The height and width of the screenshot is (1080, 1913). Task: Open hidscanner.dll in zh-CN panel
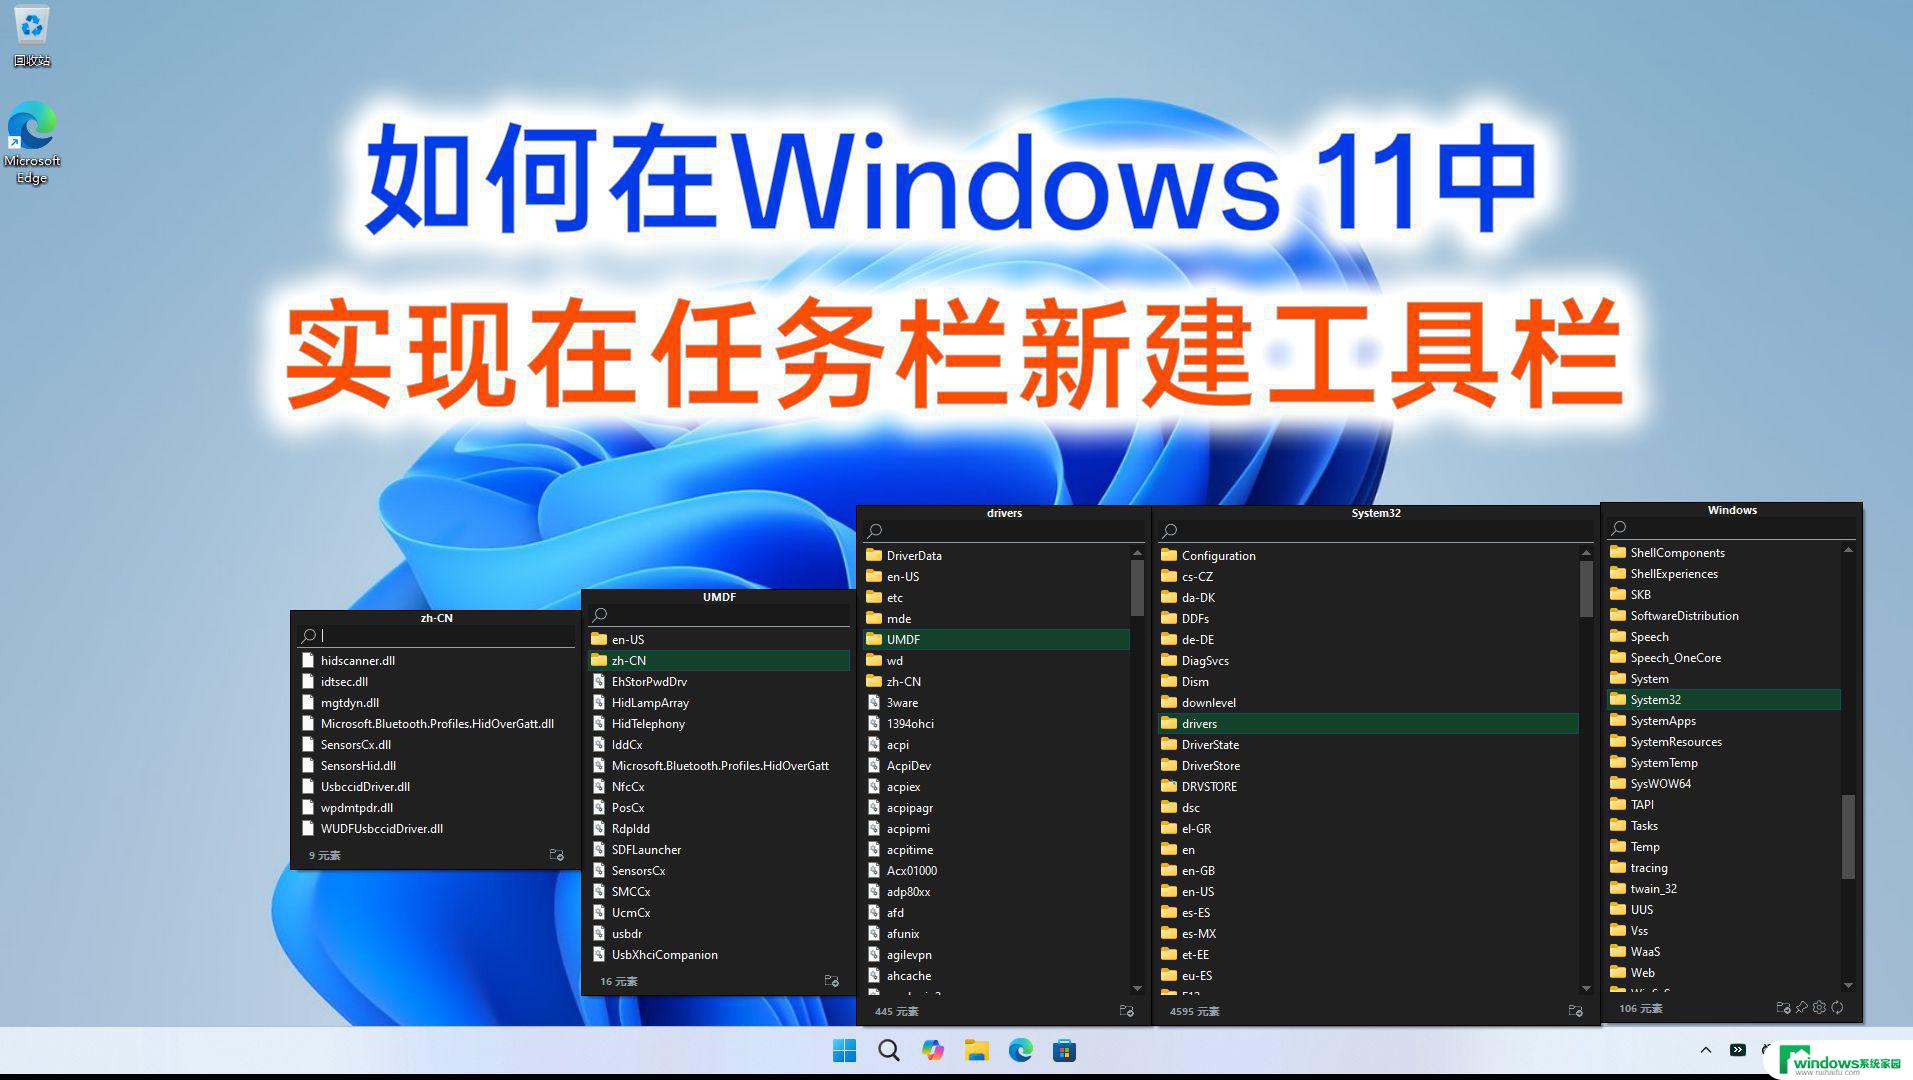pos(436,661)
